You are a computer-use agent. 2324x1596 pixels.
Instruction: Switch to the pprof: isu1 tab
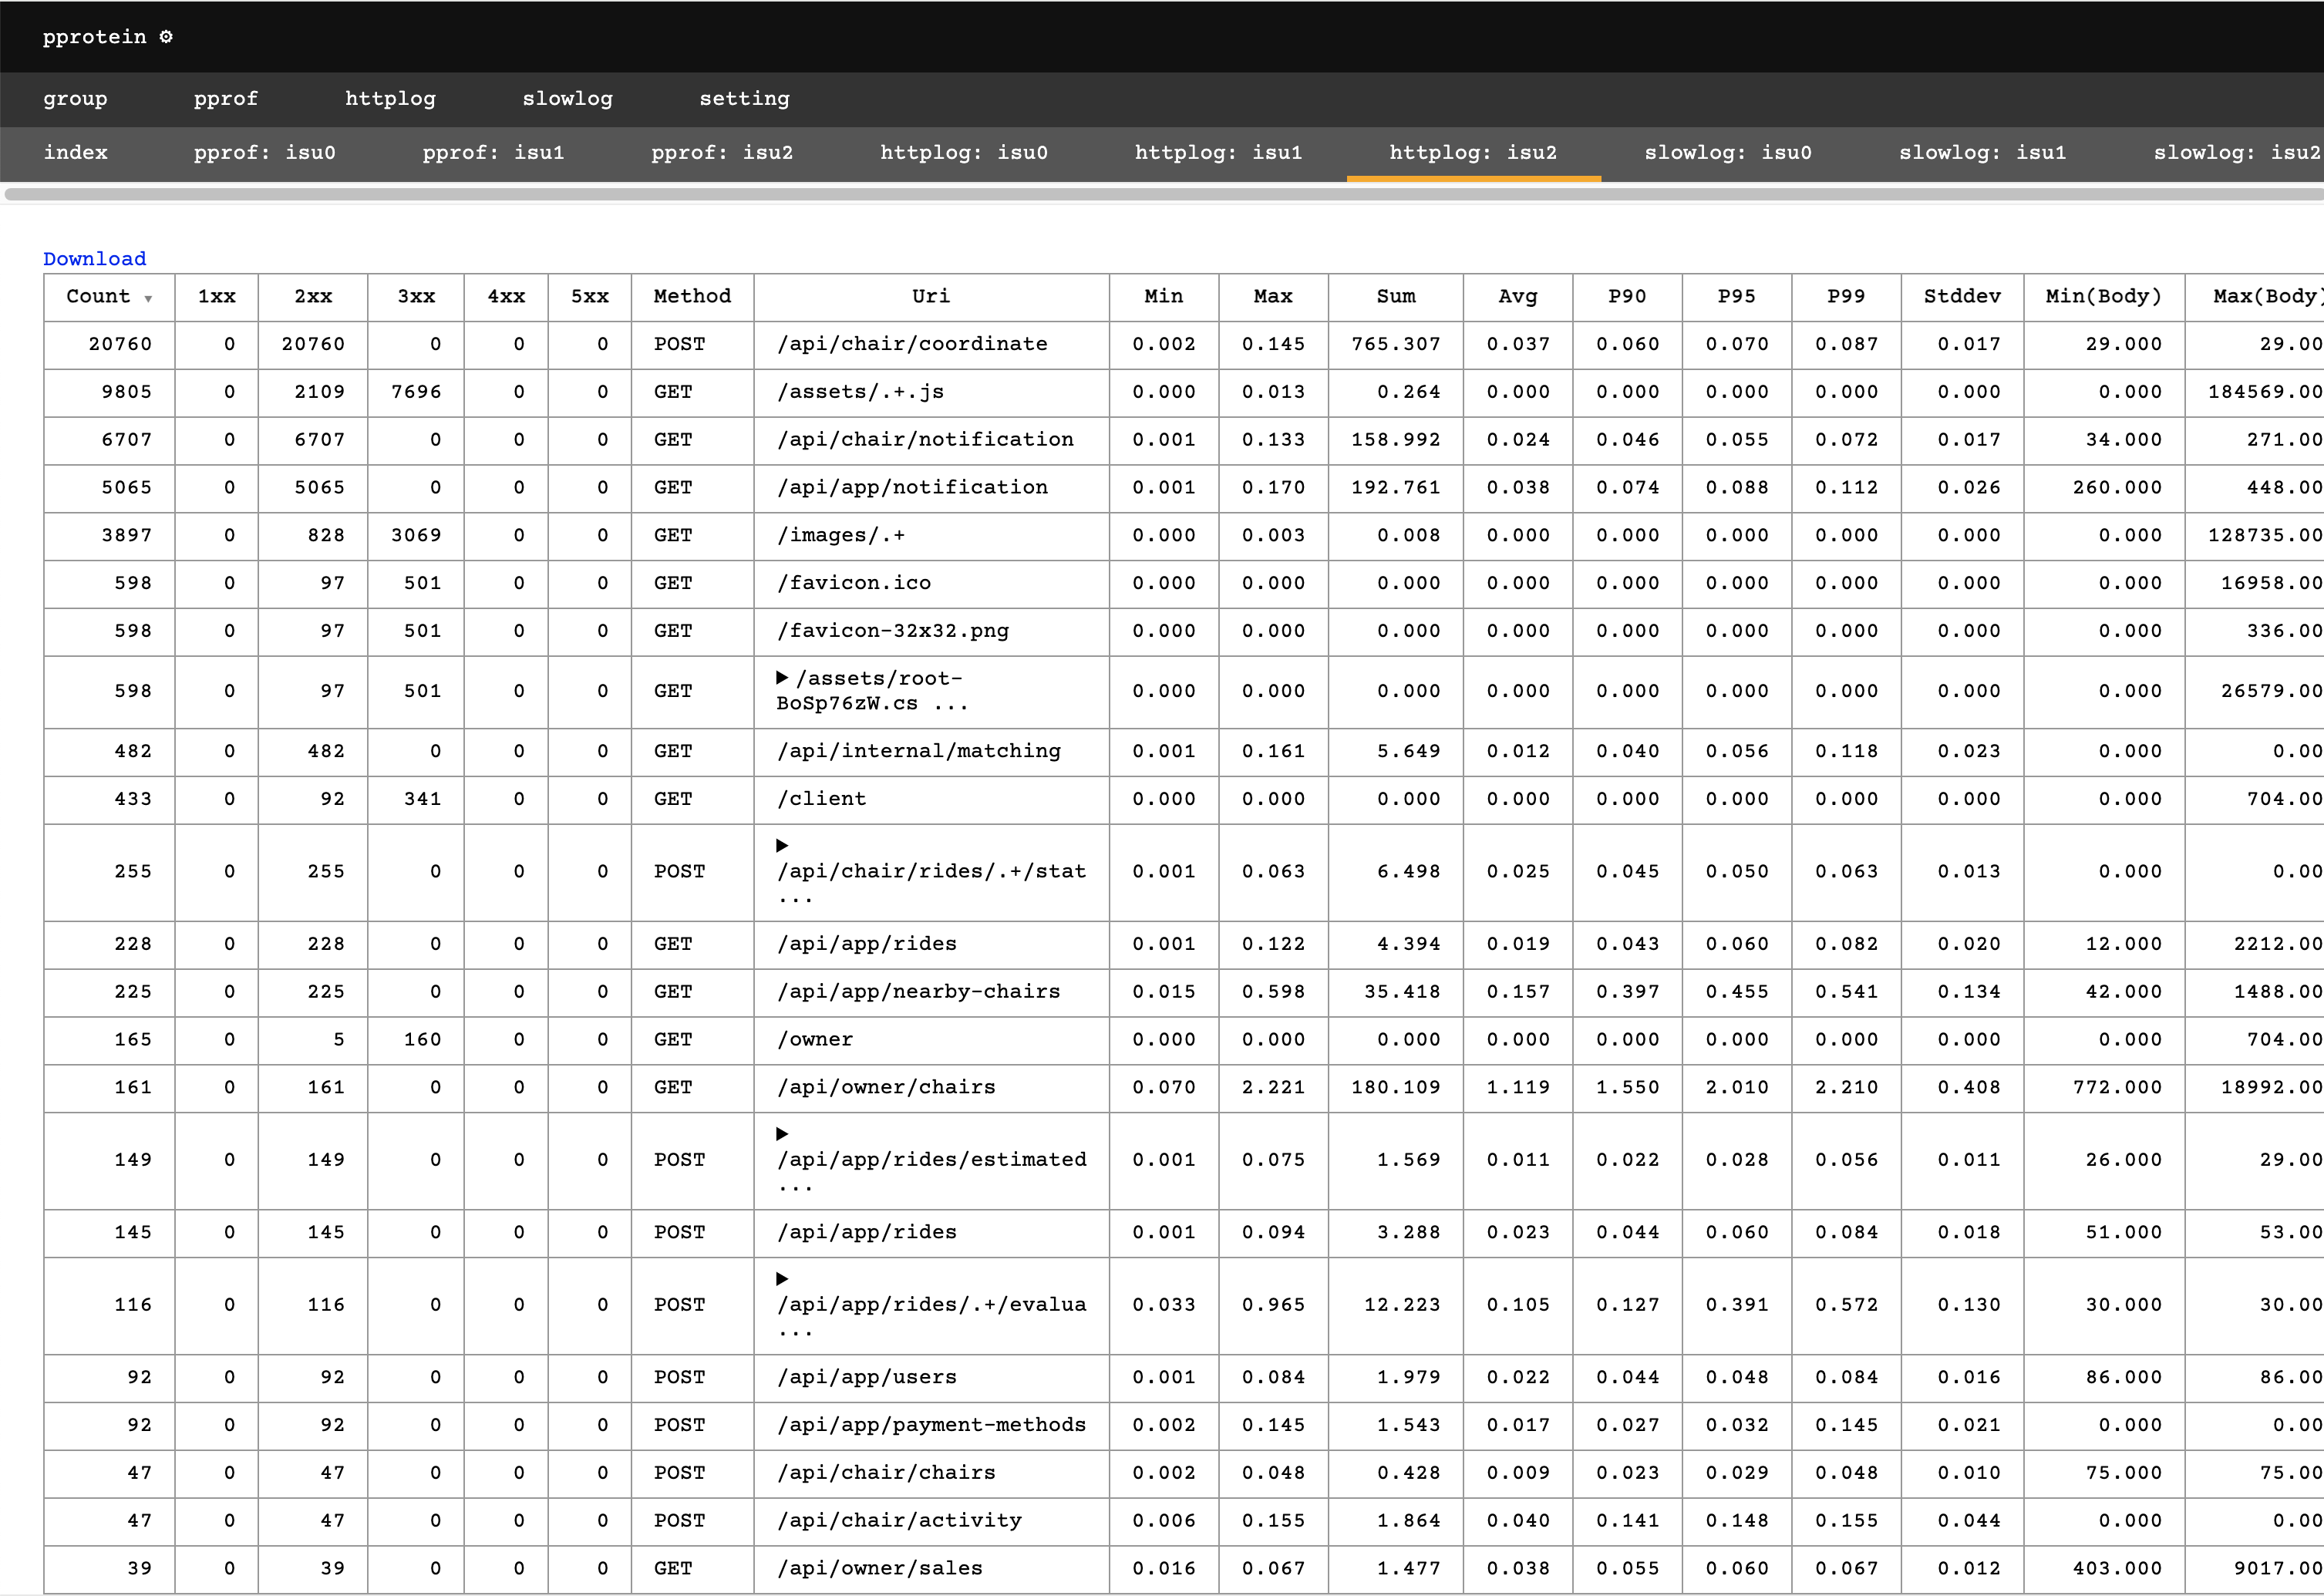(x=493, y=153)
